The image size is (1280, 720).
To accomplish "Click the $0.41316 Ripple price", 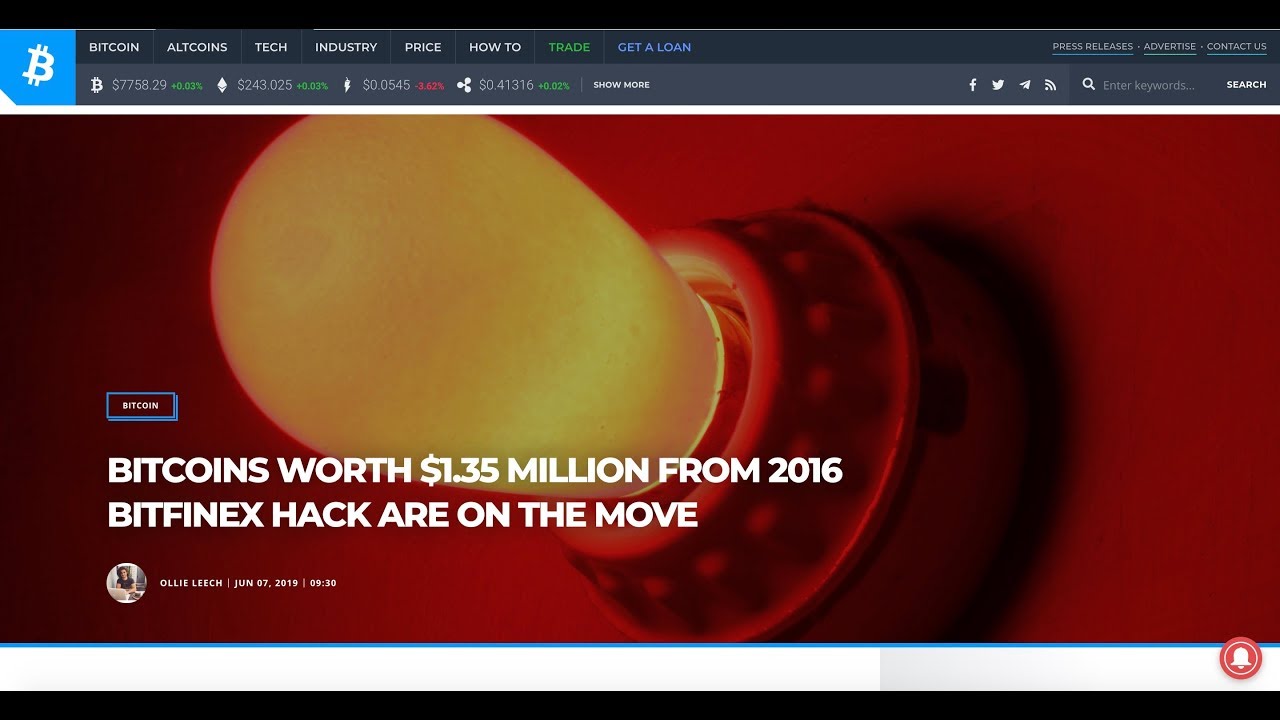I will 506,85.
